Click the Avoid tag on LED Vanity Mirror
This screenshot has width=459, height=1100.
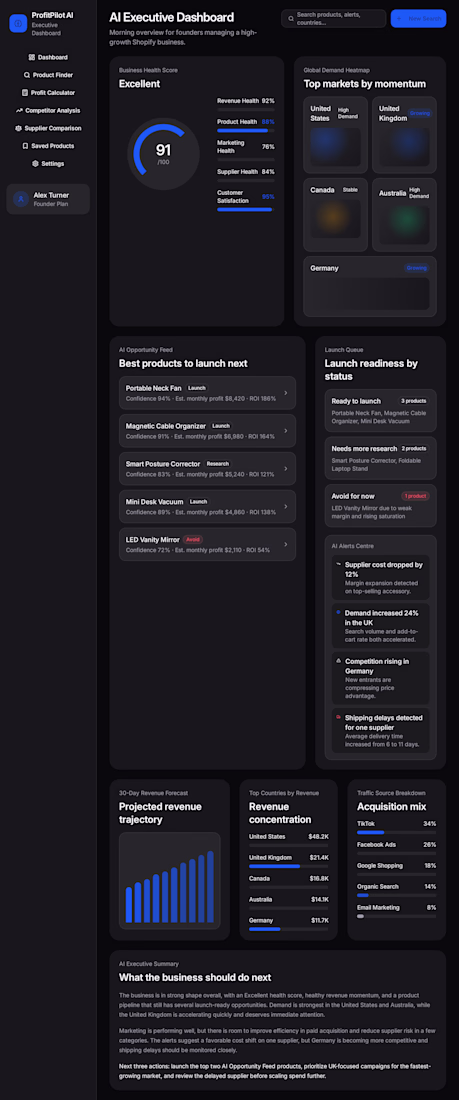coord(193,539)
